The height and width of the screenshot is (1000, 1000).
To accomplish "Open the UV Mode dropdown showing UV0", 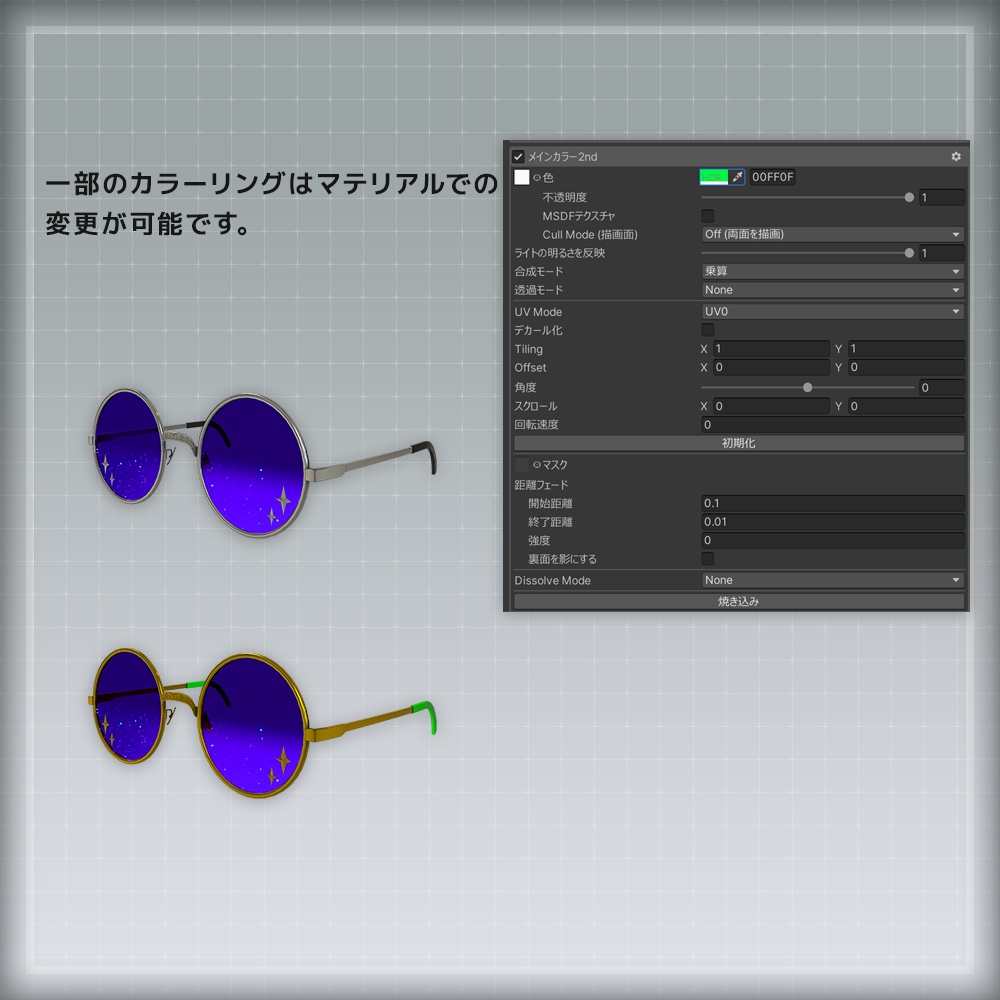I will 832,311.
